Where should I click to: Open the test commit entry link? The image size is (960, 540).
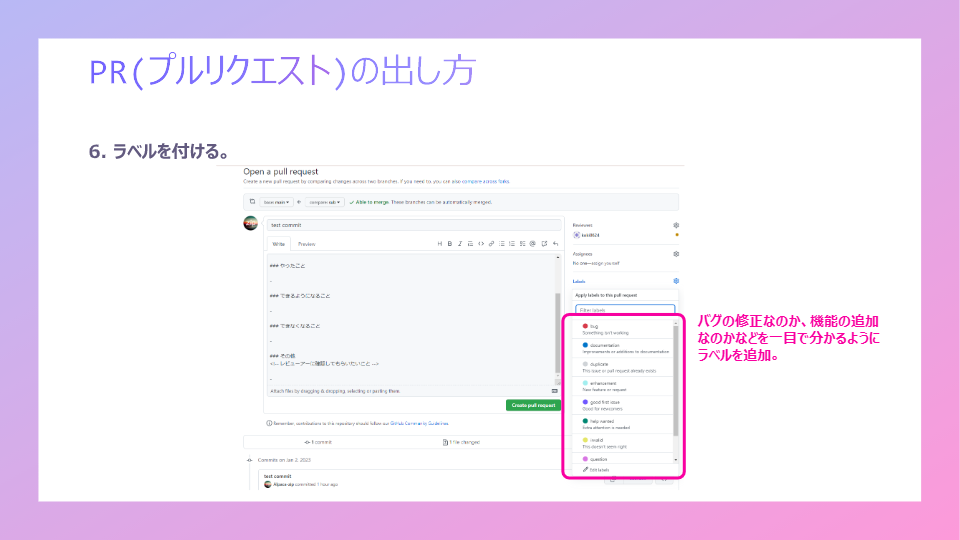coord(277,476)
